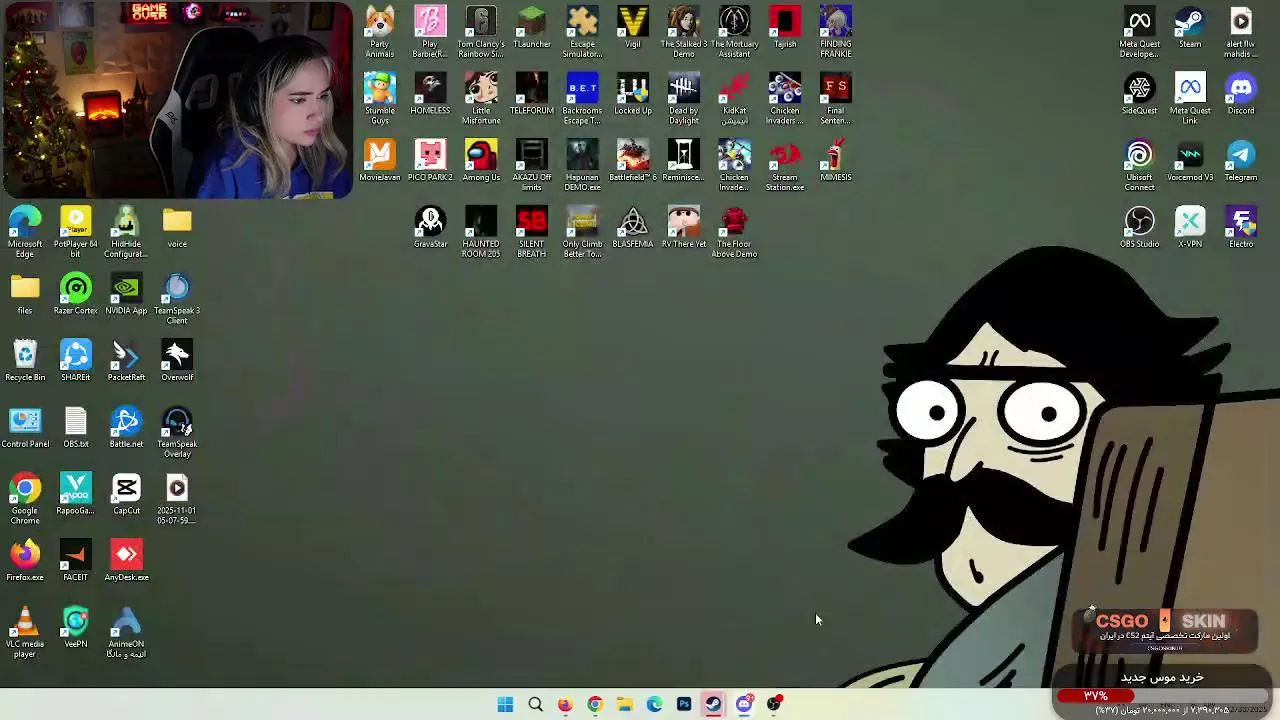The width and height of the screenshot is (1280, 720).
Task: Open the VLC media player shortcut
Action: click(25, 632)
